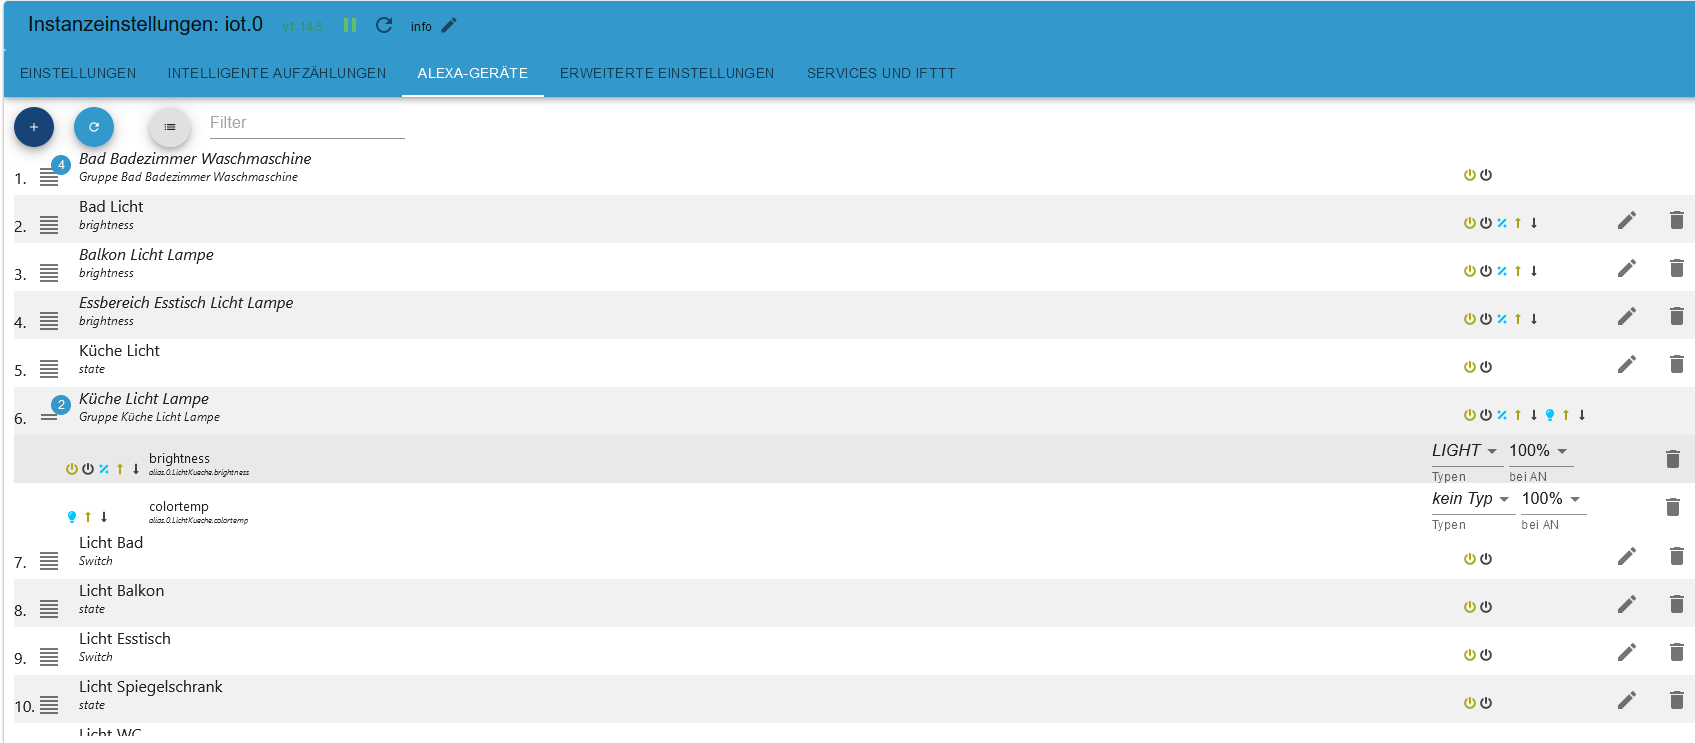
Task: Delete Balkon Licht Lampe device
Action: coord(1677,268)
